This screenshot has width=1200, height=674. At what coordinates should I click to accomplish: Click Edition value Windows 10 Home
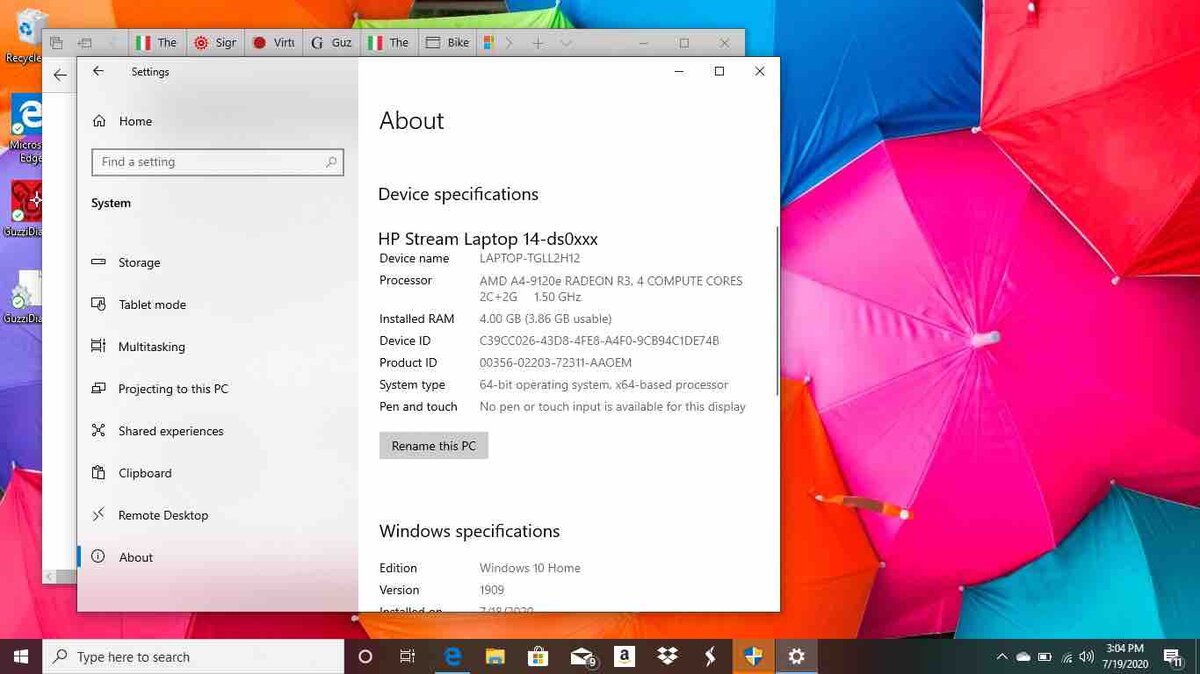(x=530, y=568)
